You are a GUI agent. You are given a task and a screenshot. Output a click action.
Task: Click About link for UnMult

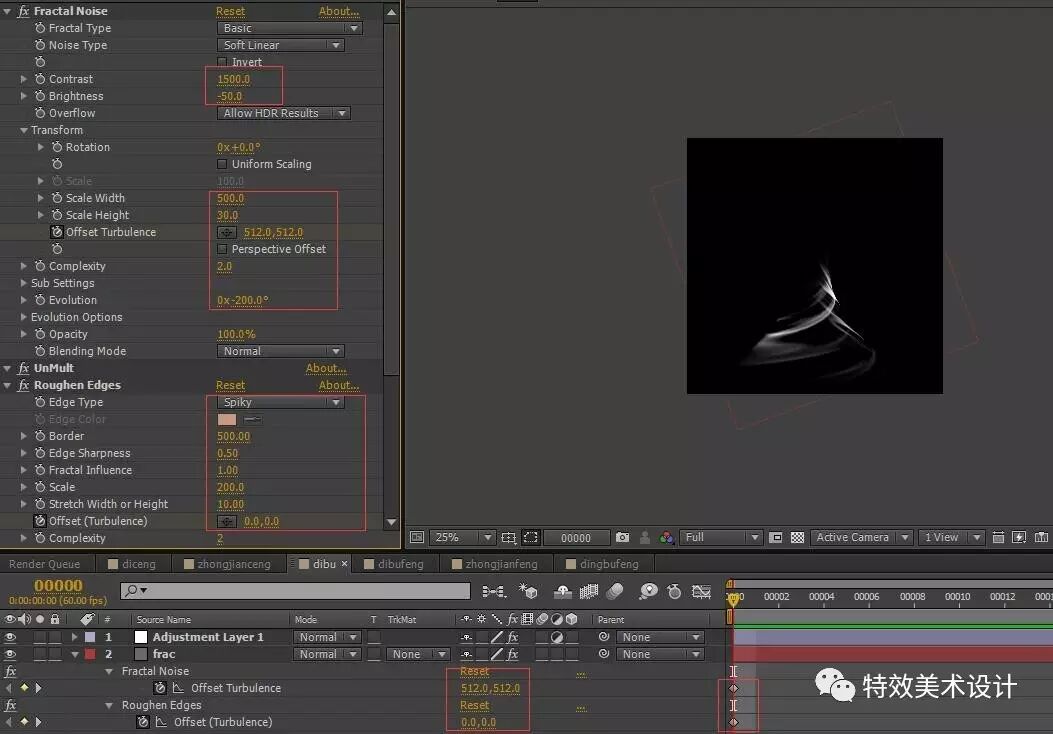tap(326, 368)
